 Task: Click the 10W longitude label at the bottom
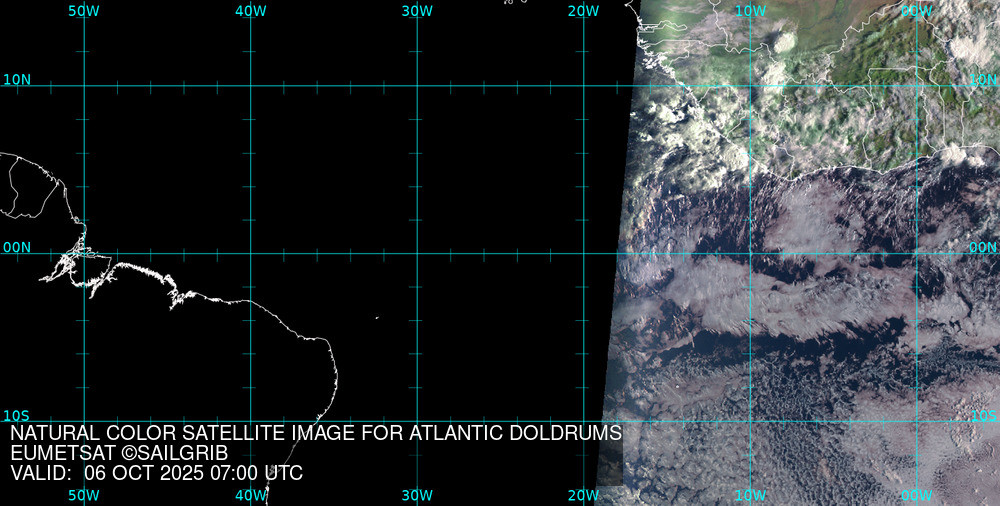point(750,495)
